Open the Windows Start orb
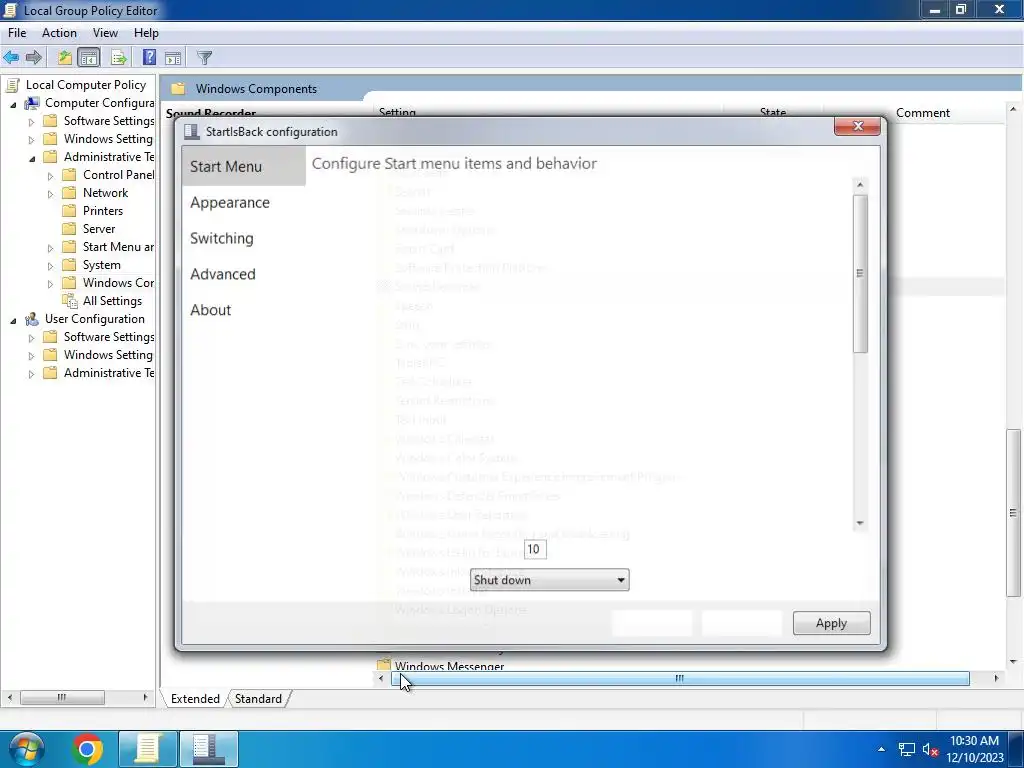Viewport: 1024px width, 768px height. pyautogui.click(x=26, y=749)
